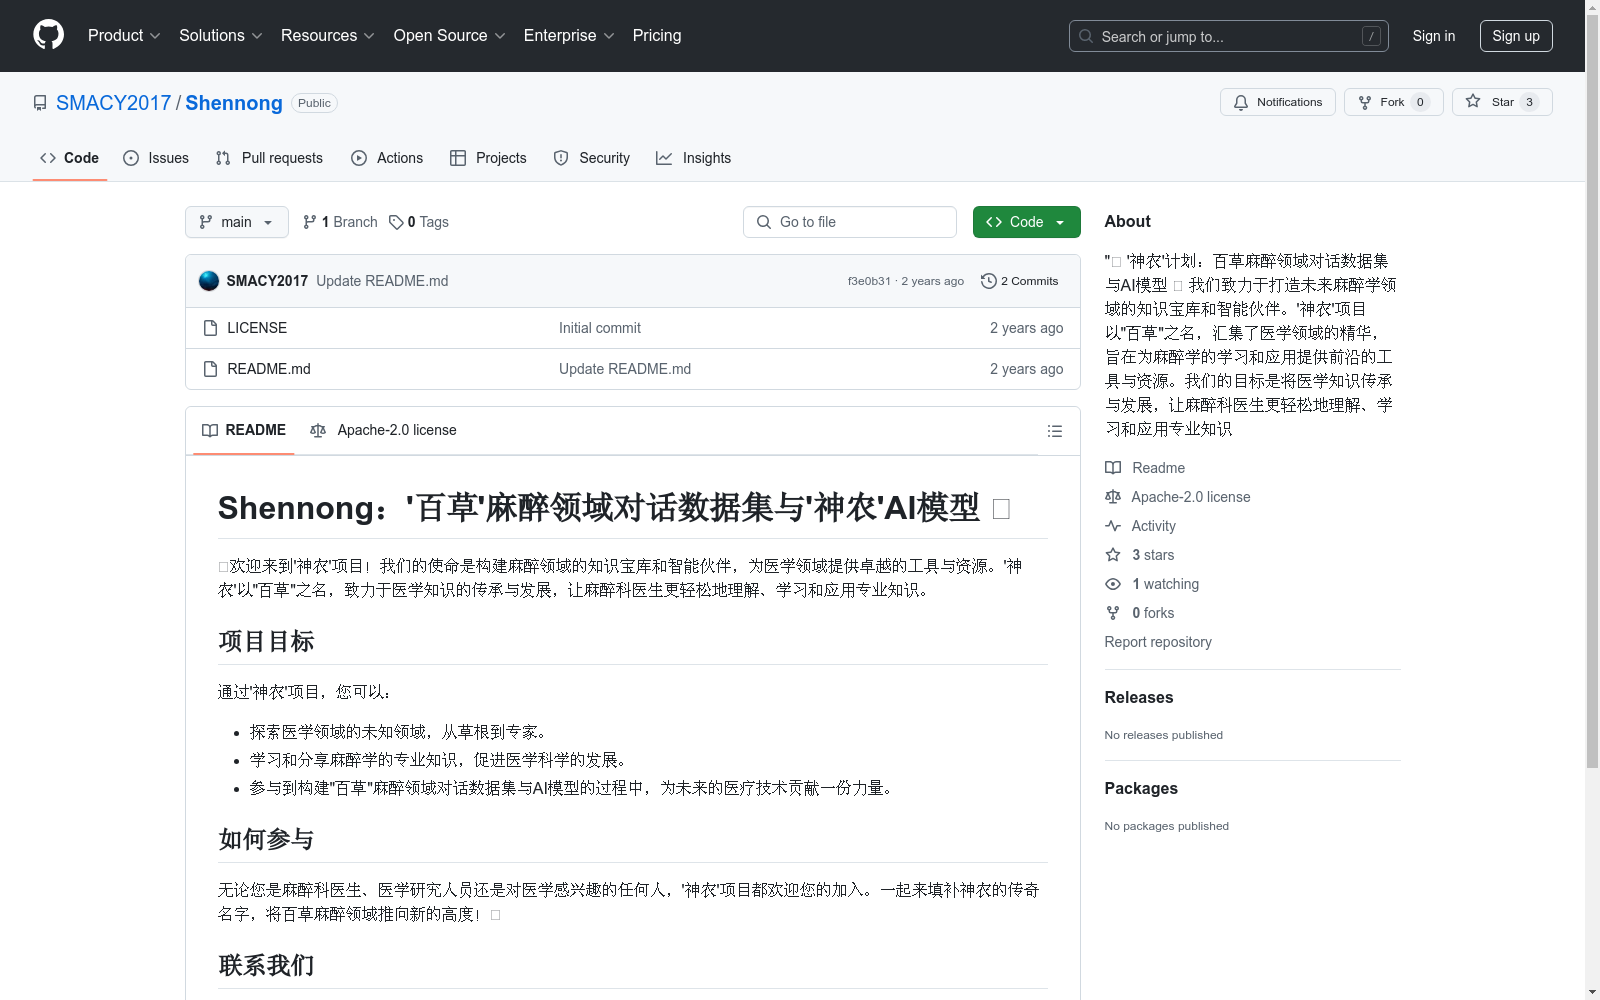Open the README.md file name
This screenshot has height=1000, width=1600.
[x=269, y=369]
